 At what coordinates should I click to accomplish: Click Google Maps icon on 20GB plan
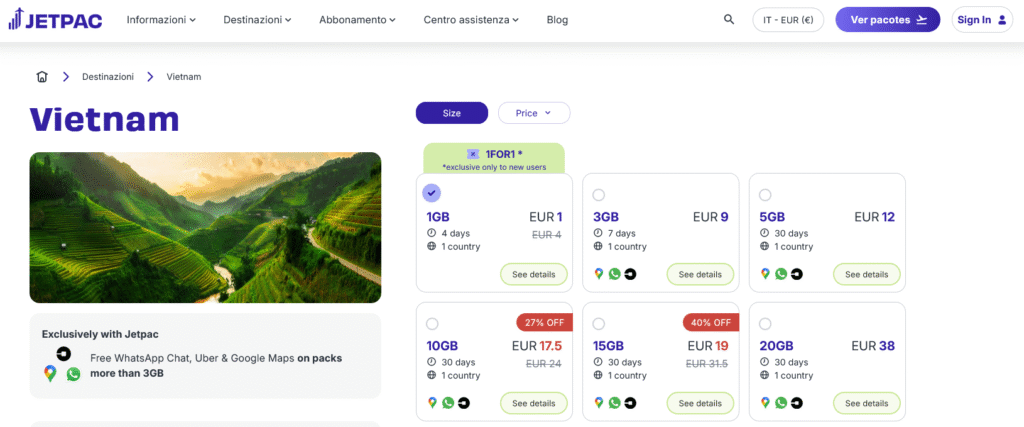765,403
